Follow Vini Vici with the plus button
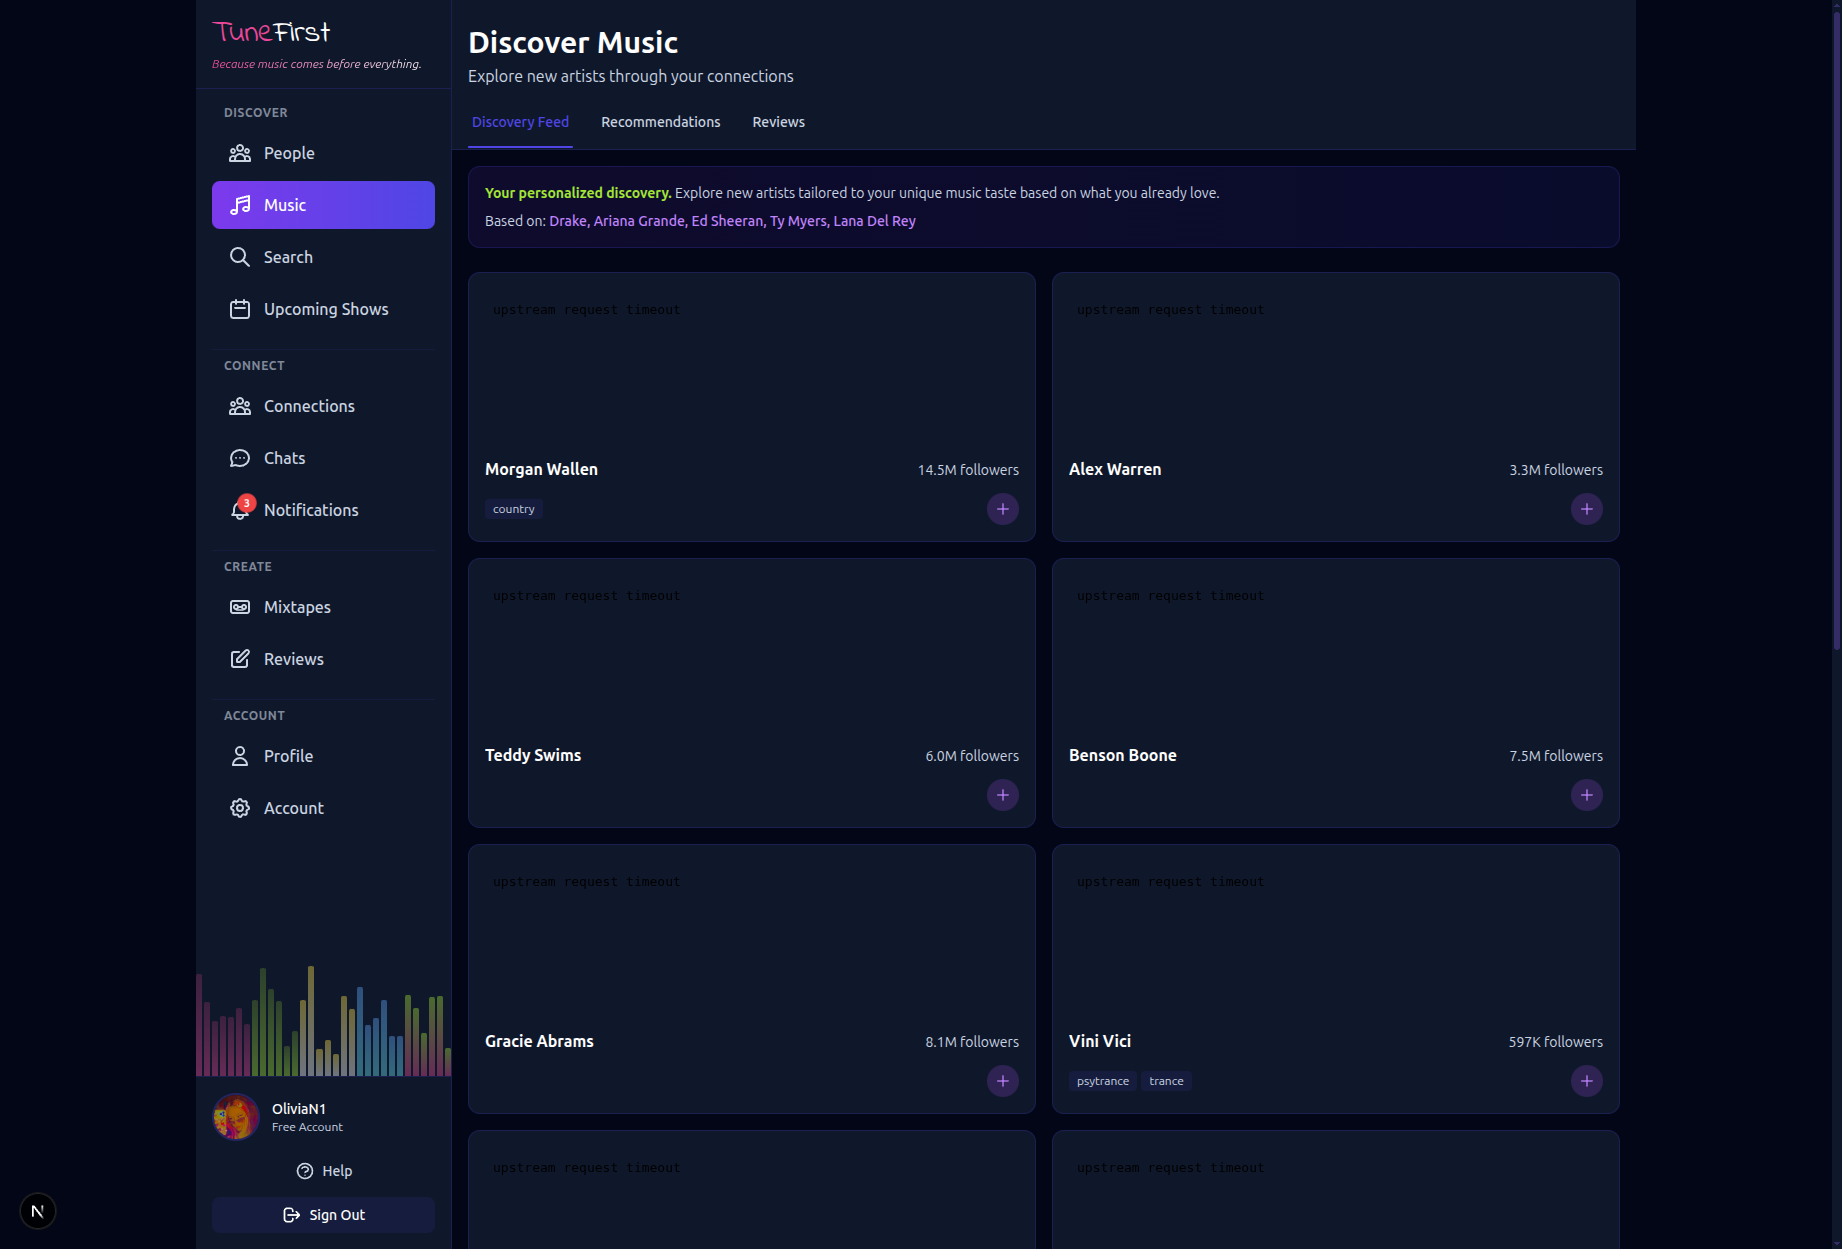This screenshot has width=1842, height=1249. click(1586, 1080)
